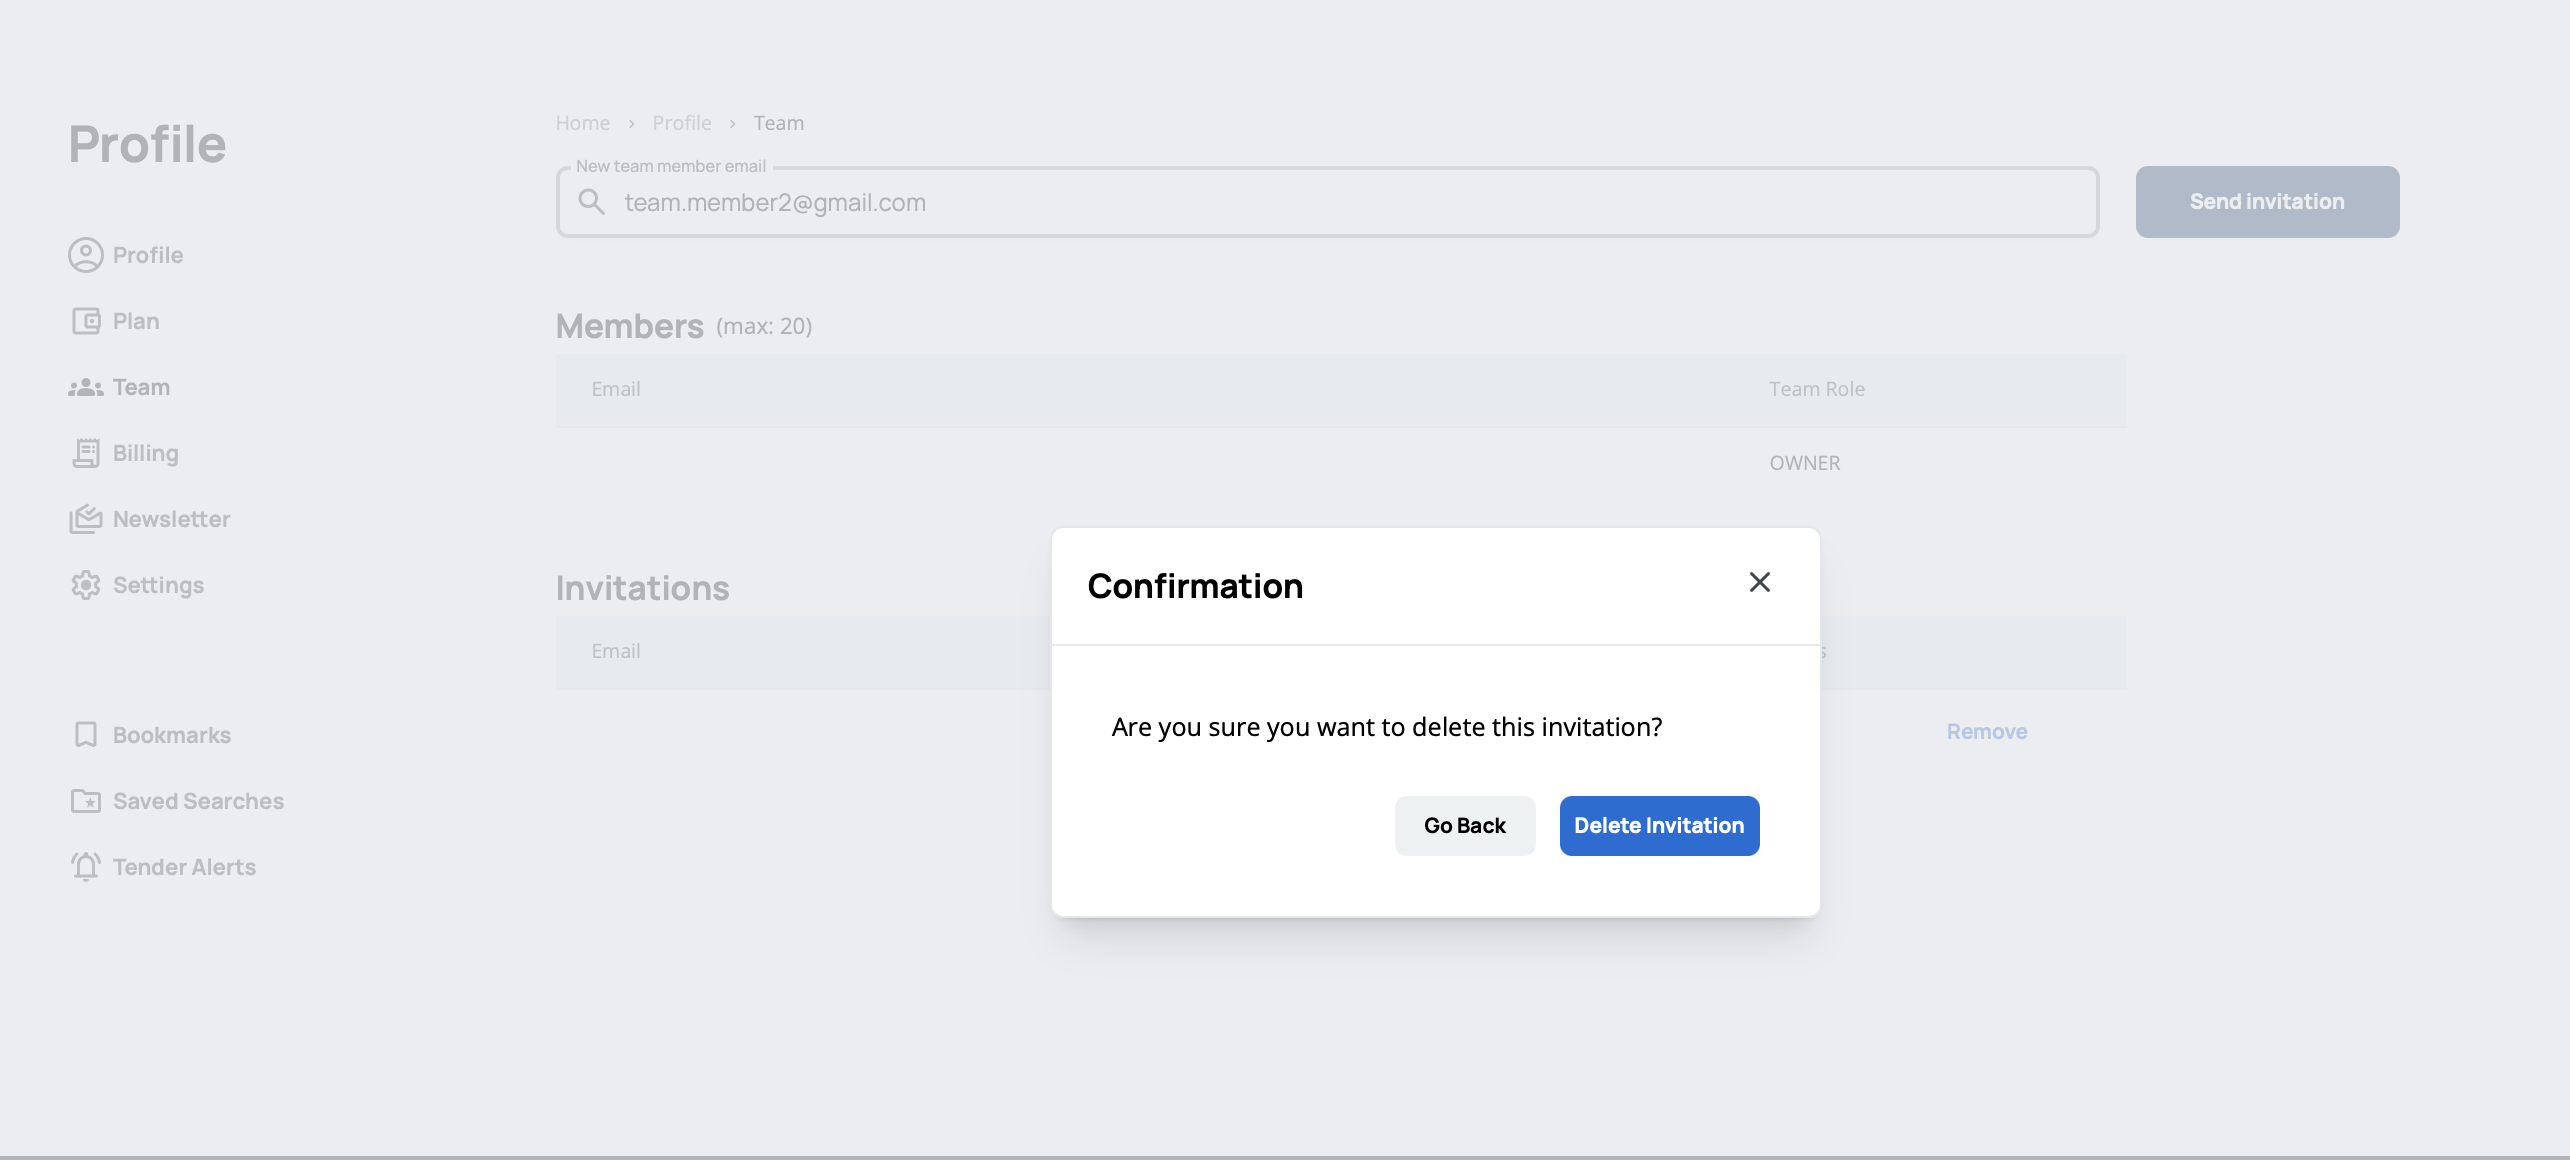This screenshot has height=1160, width=2570.
Task: Click the Tender Alerts bell icon
Action: coord(86,867)
